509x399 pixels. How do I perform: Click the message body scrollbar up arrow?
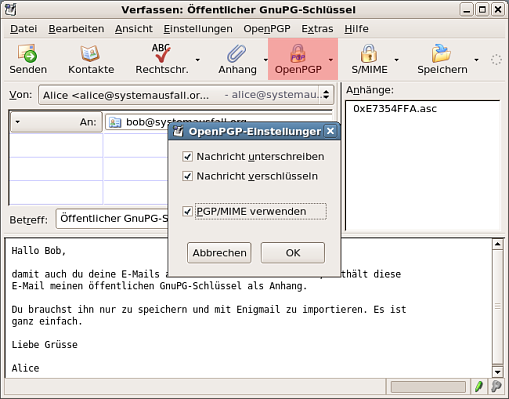498,244
